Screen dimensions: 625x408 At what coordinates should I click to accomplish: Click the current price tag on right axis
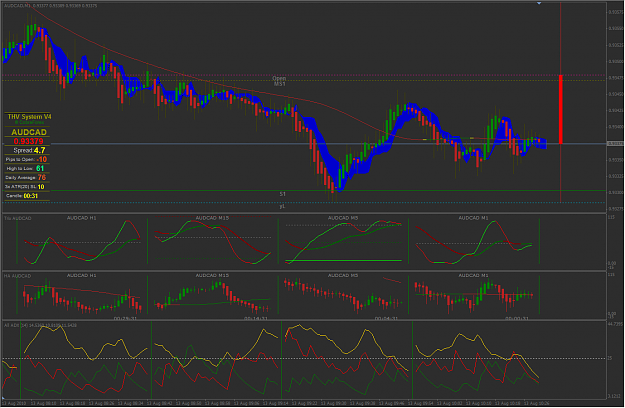point(615,143)
